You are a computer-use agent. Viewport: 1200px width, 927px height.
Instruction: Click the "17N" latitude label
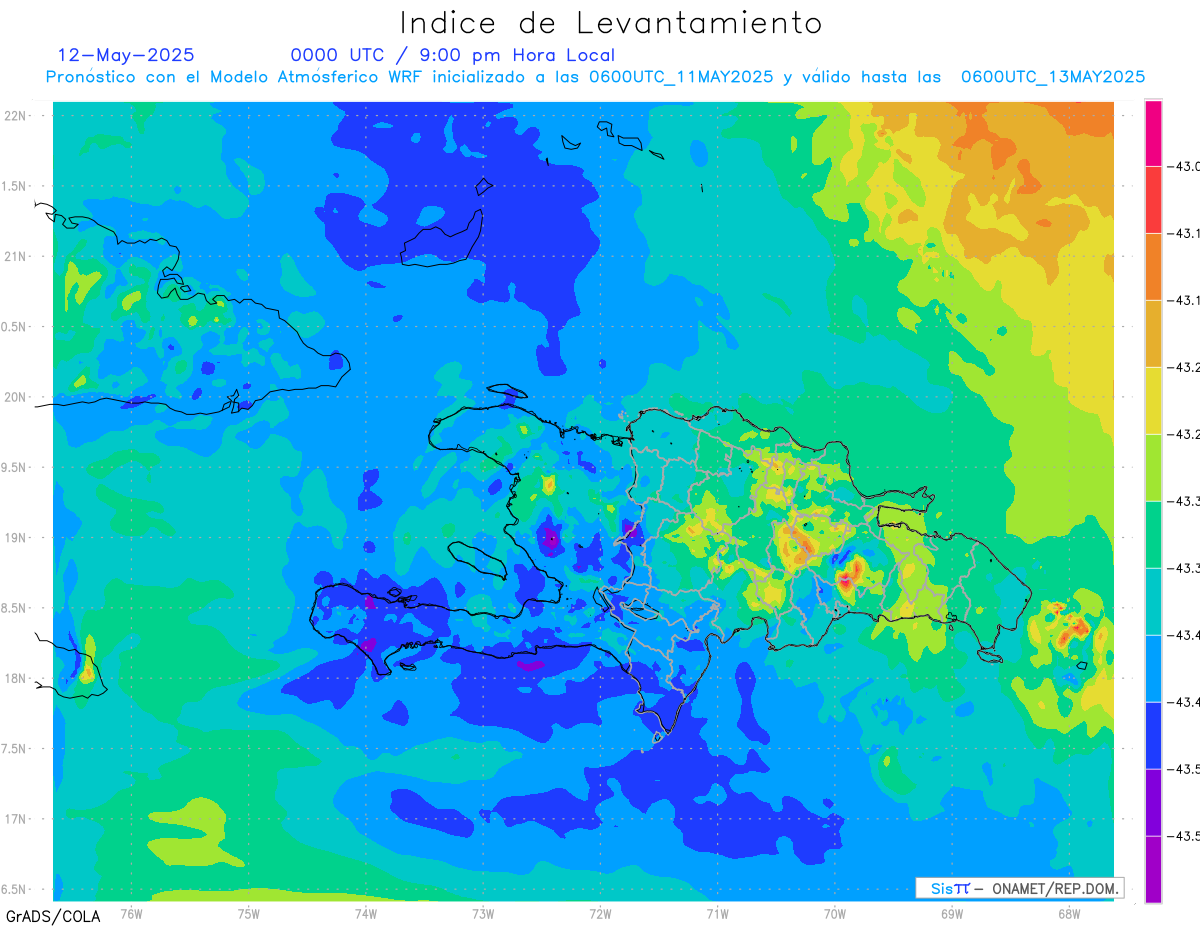click(15, 819)
